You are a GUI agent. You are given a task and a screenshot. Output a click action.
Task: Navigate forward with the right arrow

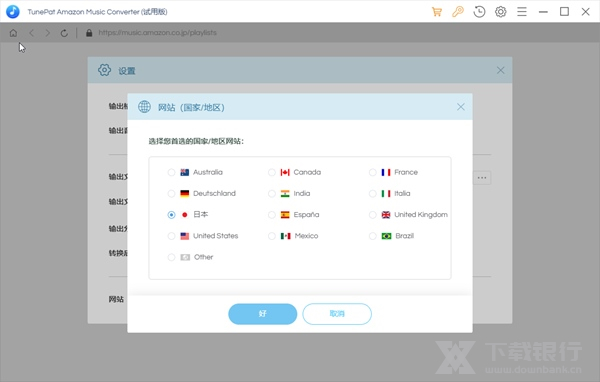point(47,33)
